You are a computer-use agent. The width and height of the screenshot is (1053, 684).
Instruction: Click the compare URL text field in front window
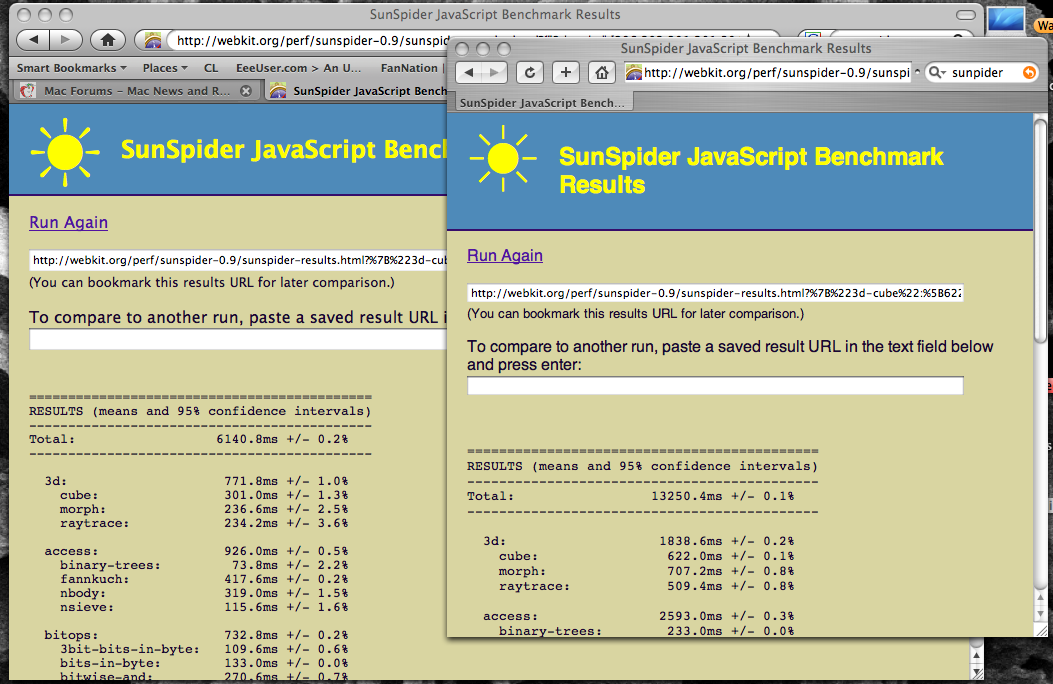715,385
